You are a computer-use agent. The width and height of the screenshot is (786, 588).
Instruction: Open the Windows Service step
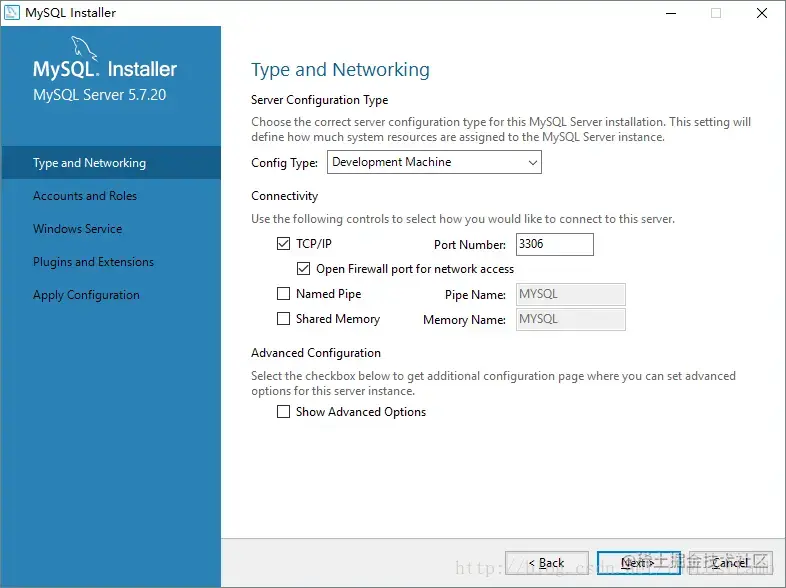point(77,229)
